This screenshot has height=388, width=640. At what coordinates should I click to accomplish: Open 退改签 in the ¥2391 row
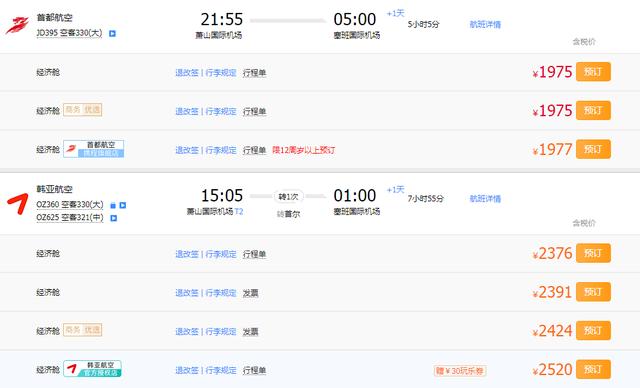[x=187, y=293]
